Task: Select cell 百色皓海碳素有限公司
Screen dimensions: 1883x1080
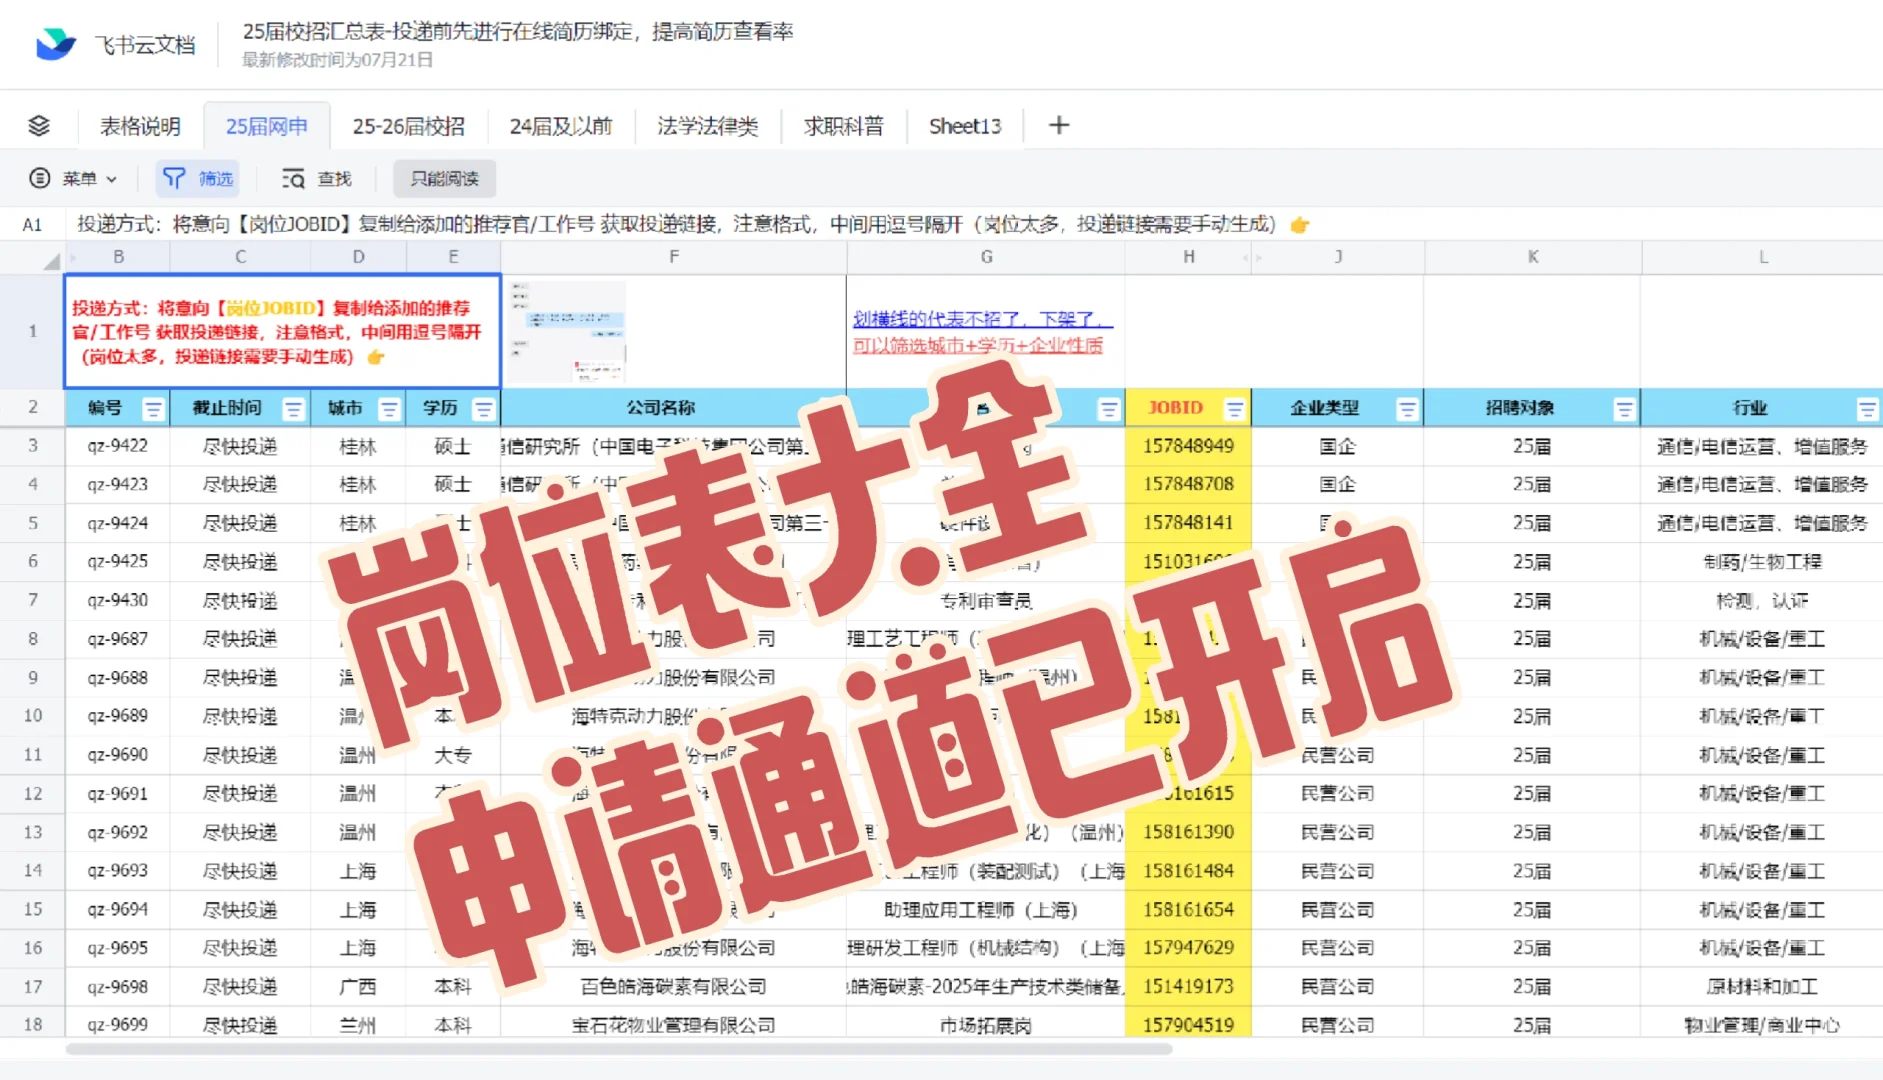Action: point(673,987)
